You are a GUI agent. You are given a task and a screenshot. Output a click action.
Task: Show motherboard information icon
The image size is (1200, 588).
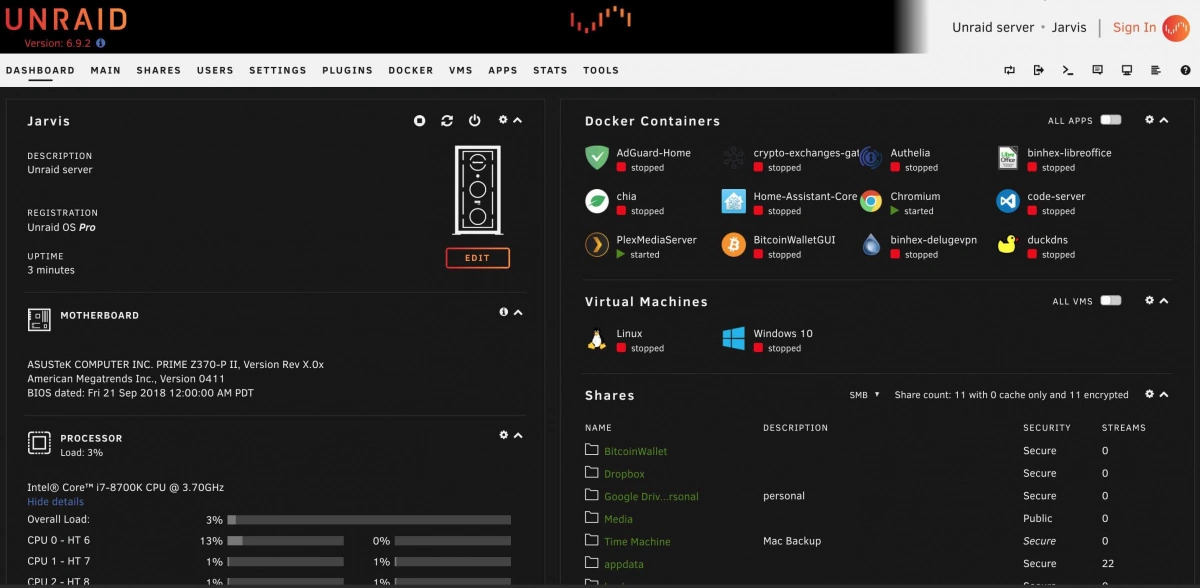[504, 312]
